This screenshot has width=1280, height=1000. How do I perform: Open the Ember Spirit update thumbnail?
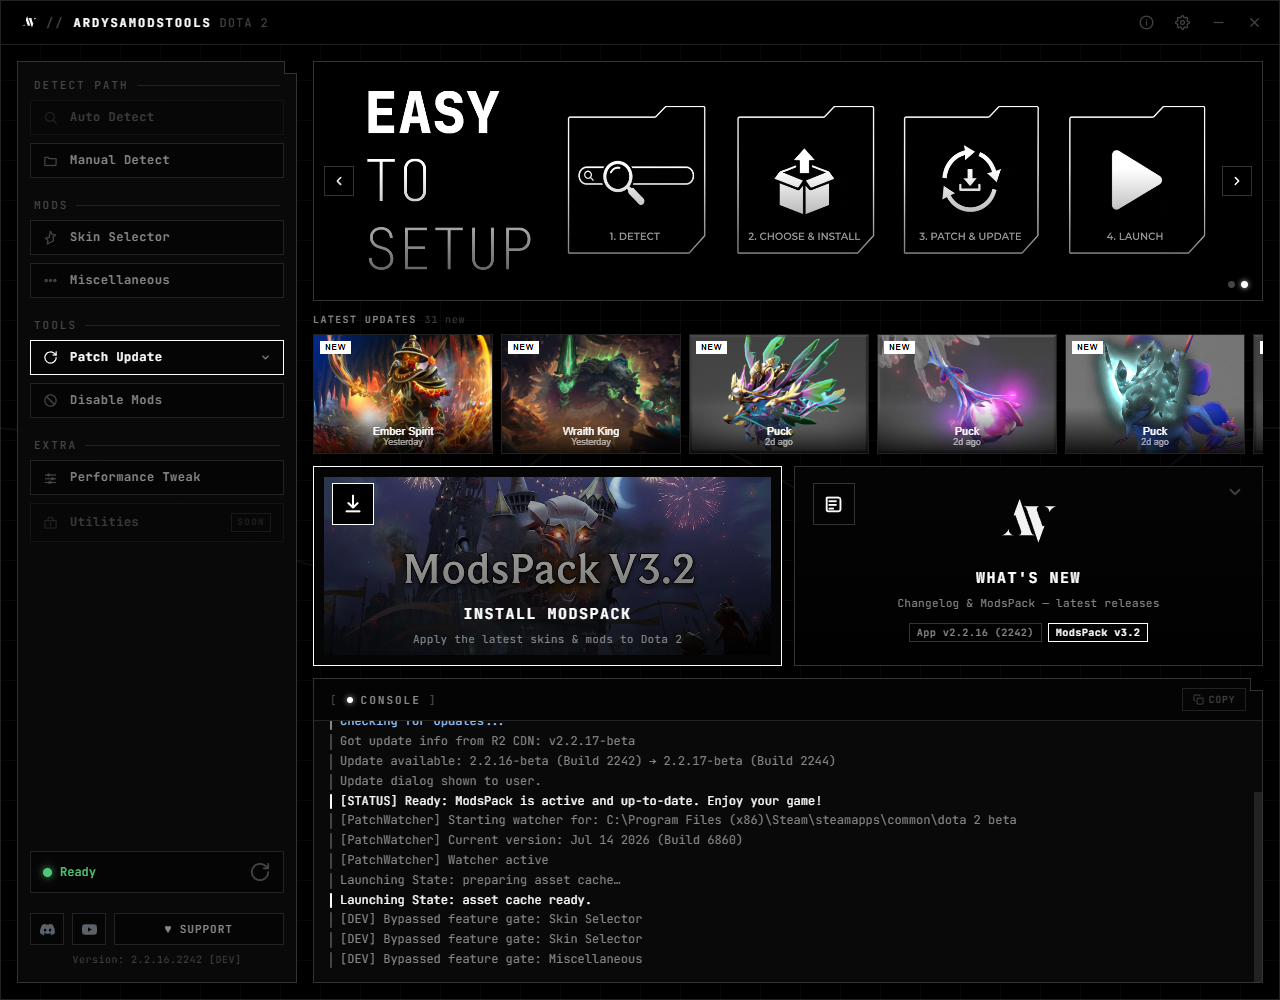pos(403,394)
